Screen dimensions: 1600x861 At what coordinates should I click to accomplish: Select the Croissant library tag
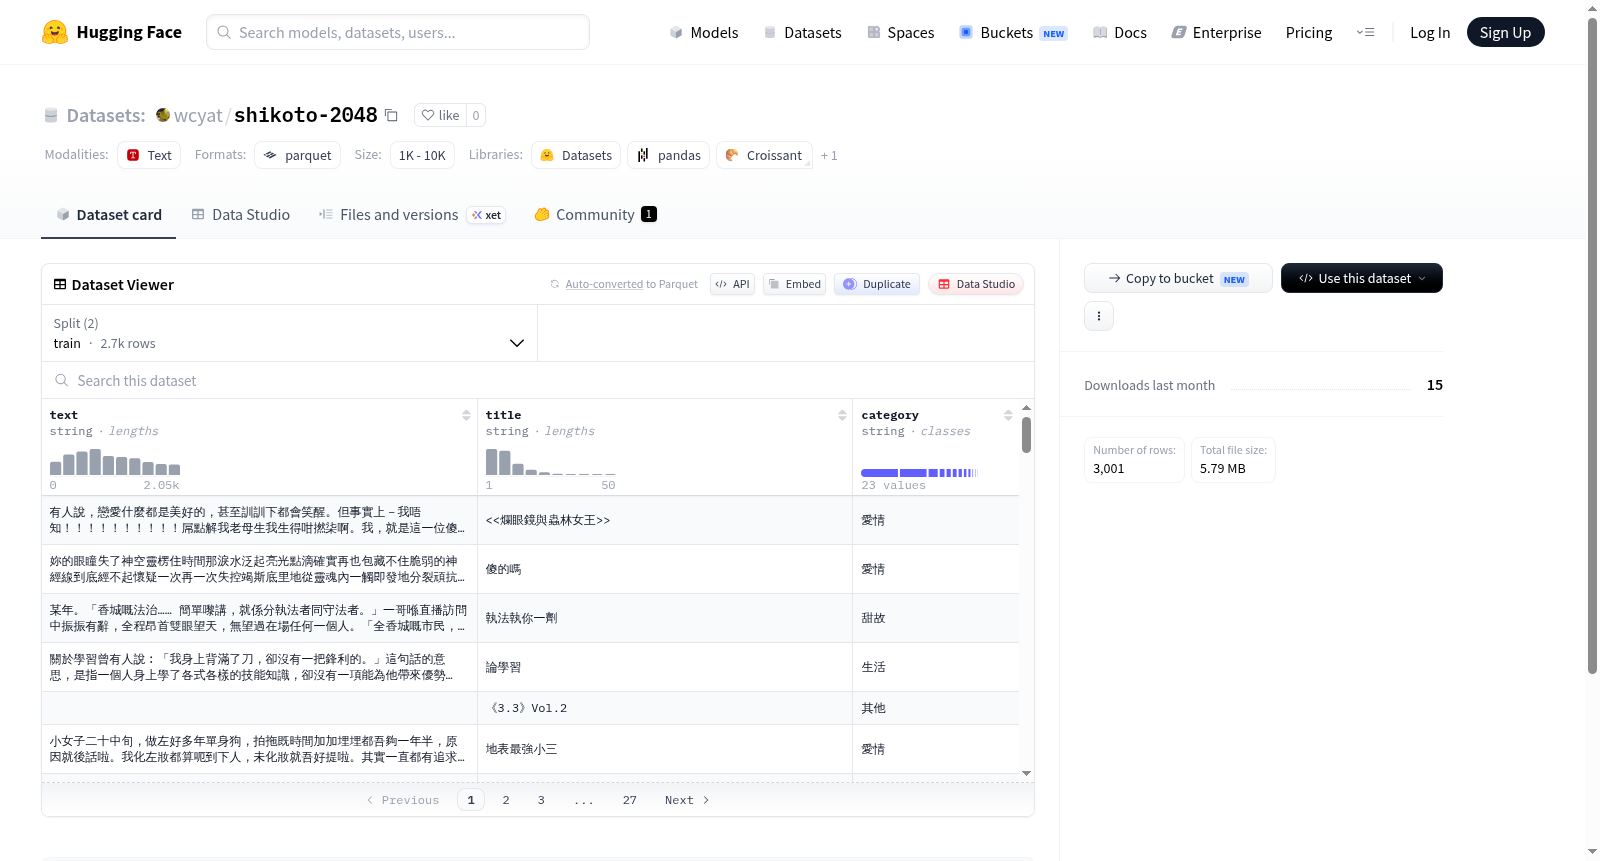(x=764, y=155)
